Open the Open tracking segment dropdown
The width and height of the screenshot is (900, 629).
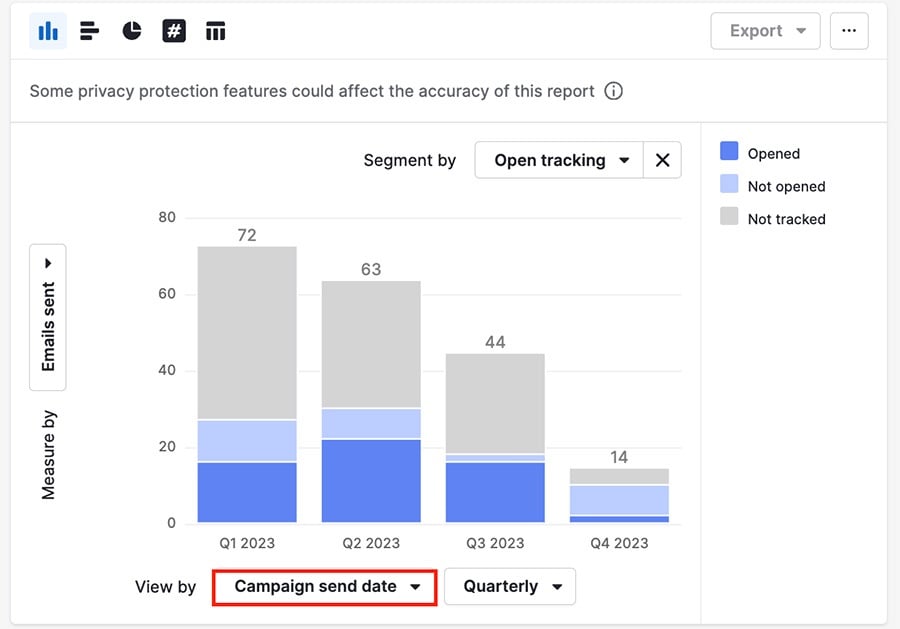pyautogui.click(x=559, y=160)
